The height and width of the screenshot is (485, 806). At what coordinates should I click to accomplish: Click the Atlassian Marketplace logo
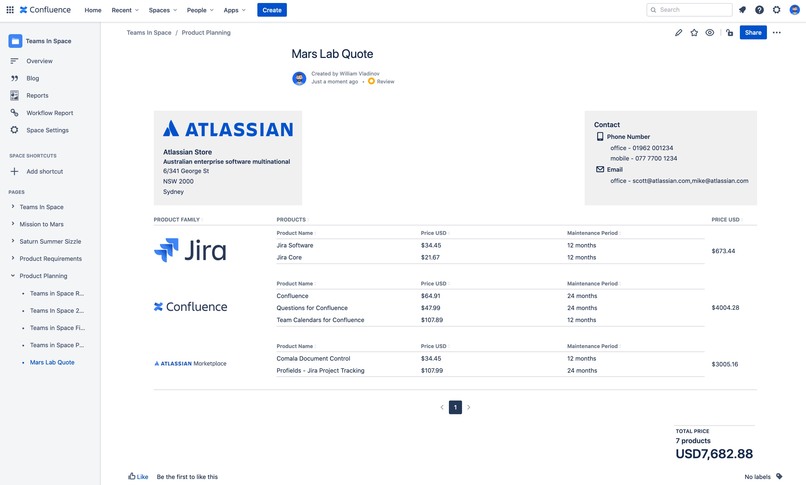(x=190, y=364)
